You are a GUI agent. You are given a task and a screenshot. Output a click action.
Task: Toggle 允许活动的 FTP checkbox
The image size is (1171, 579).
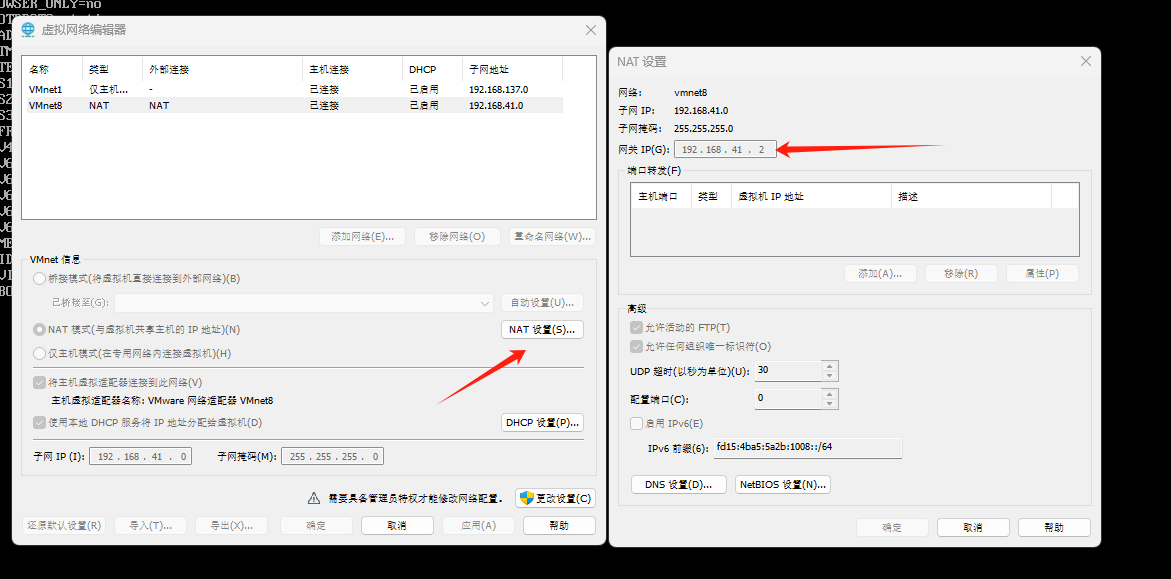tap(636, 327)
